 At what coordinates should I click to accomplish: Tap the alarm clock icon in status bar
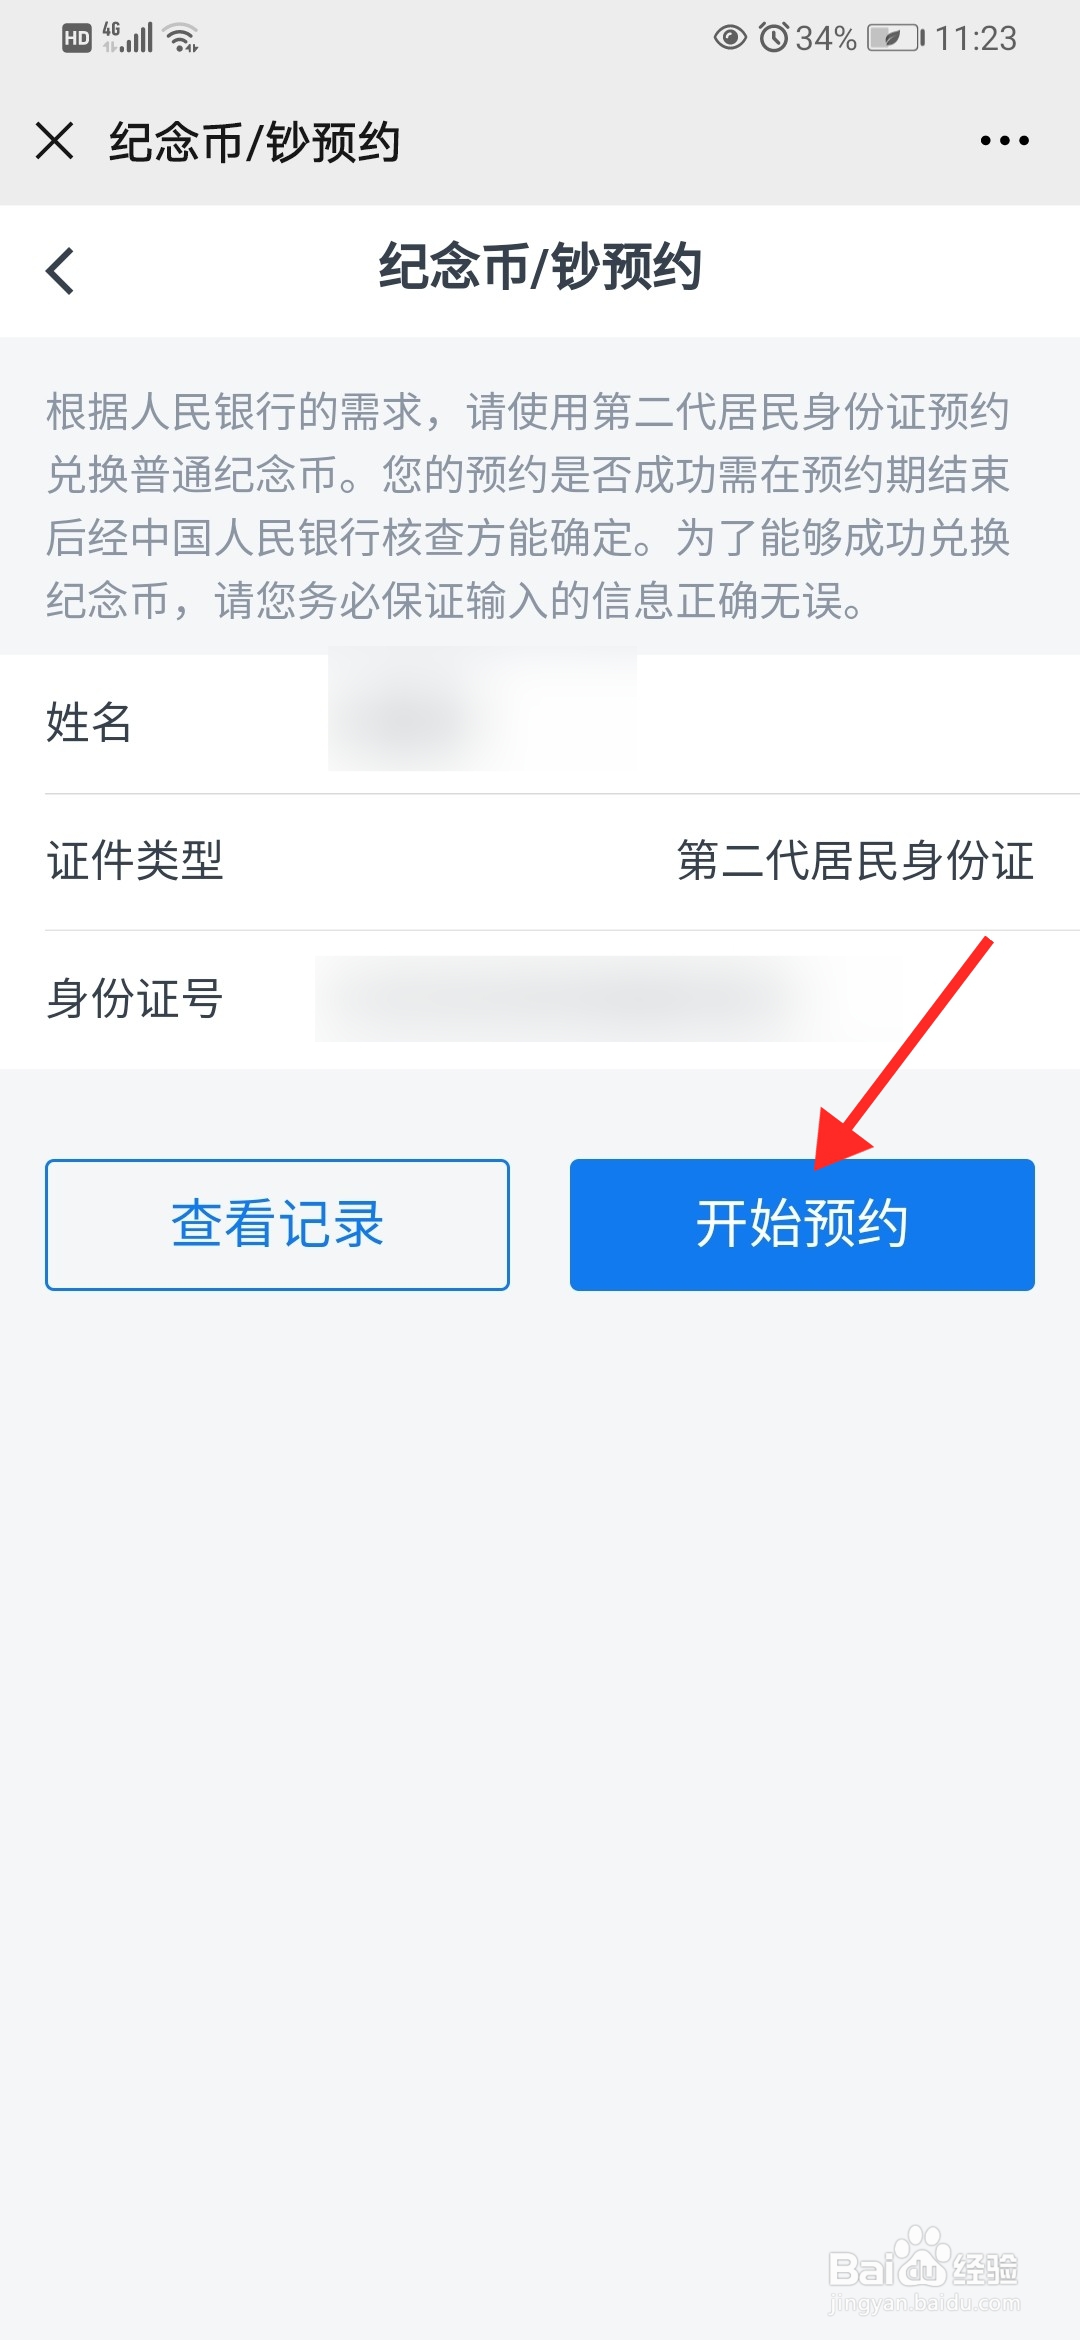(774, 38)
